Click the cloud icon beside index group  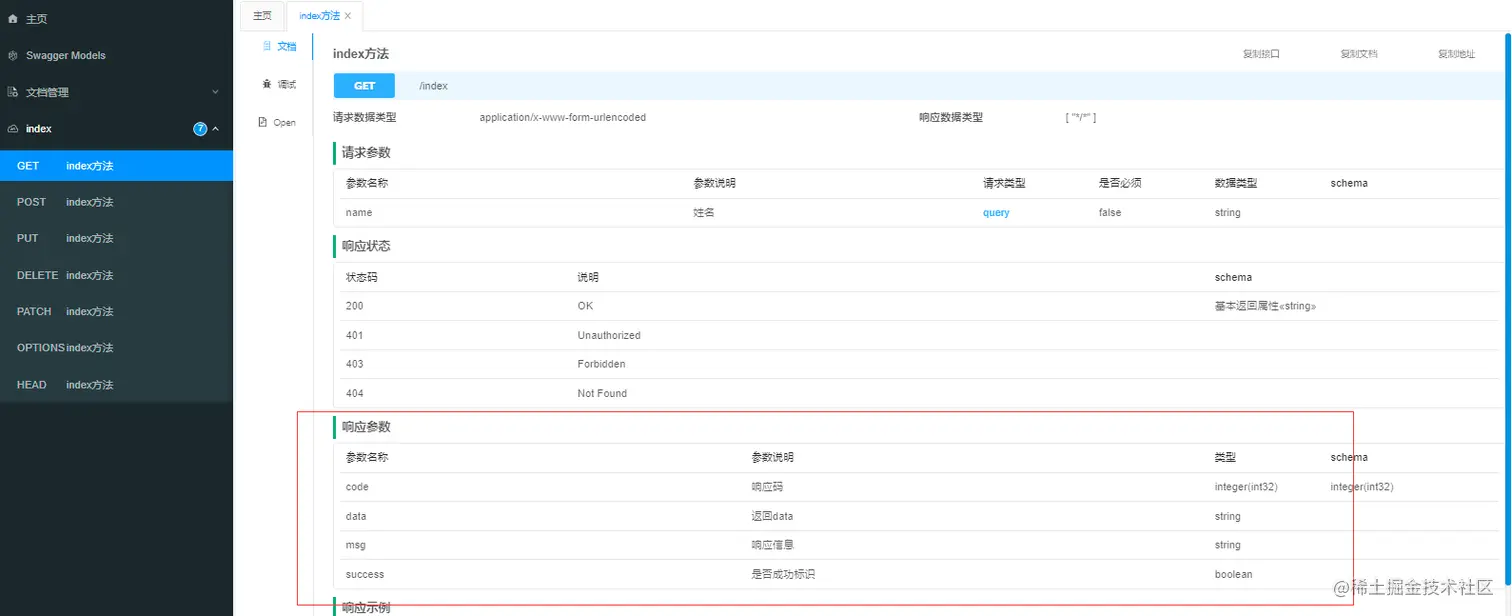tap(13, 129)
